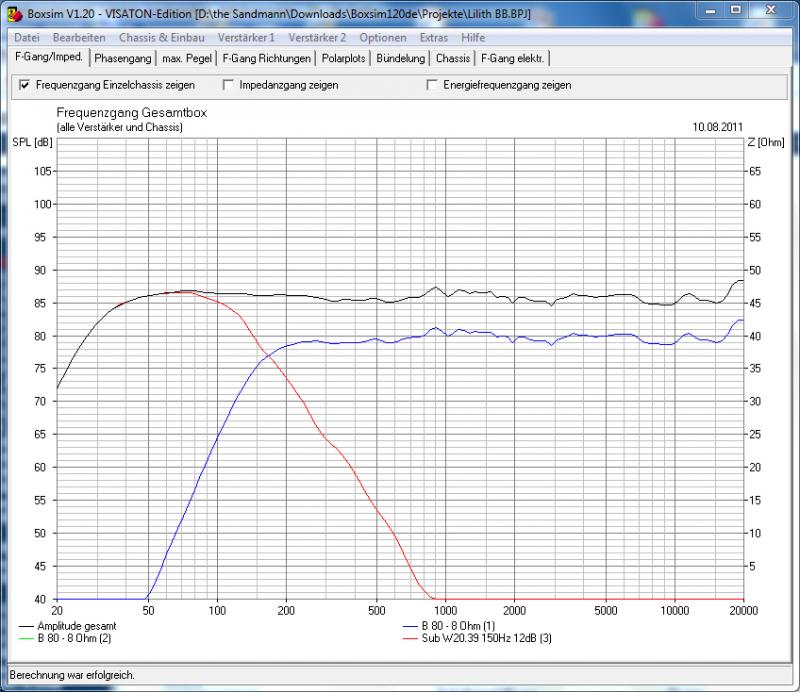Enable the Energiefrequenzgang zeigen checkbox
The width and height of the screenshot is (800, 692).
click(x=433, y=85)
